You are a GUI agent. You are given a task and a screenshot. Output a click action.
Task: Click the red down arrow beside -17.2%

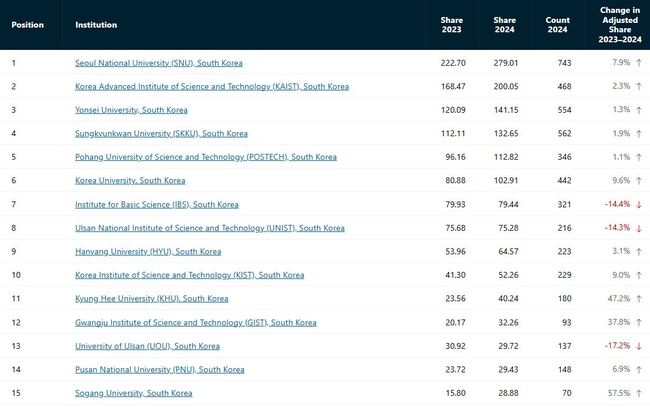tap(639, 346)
